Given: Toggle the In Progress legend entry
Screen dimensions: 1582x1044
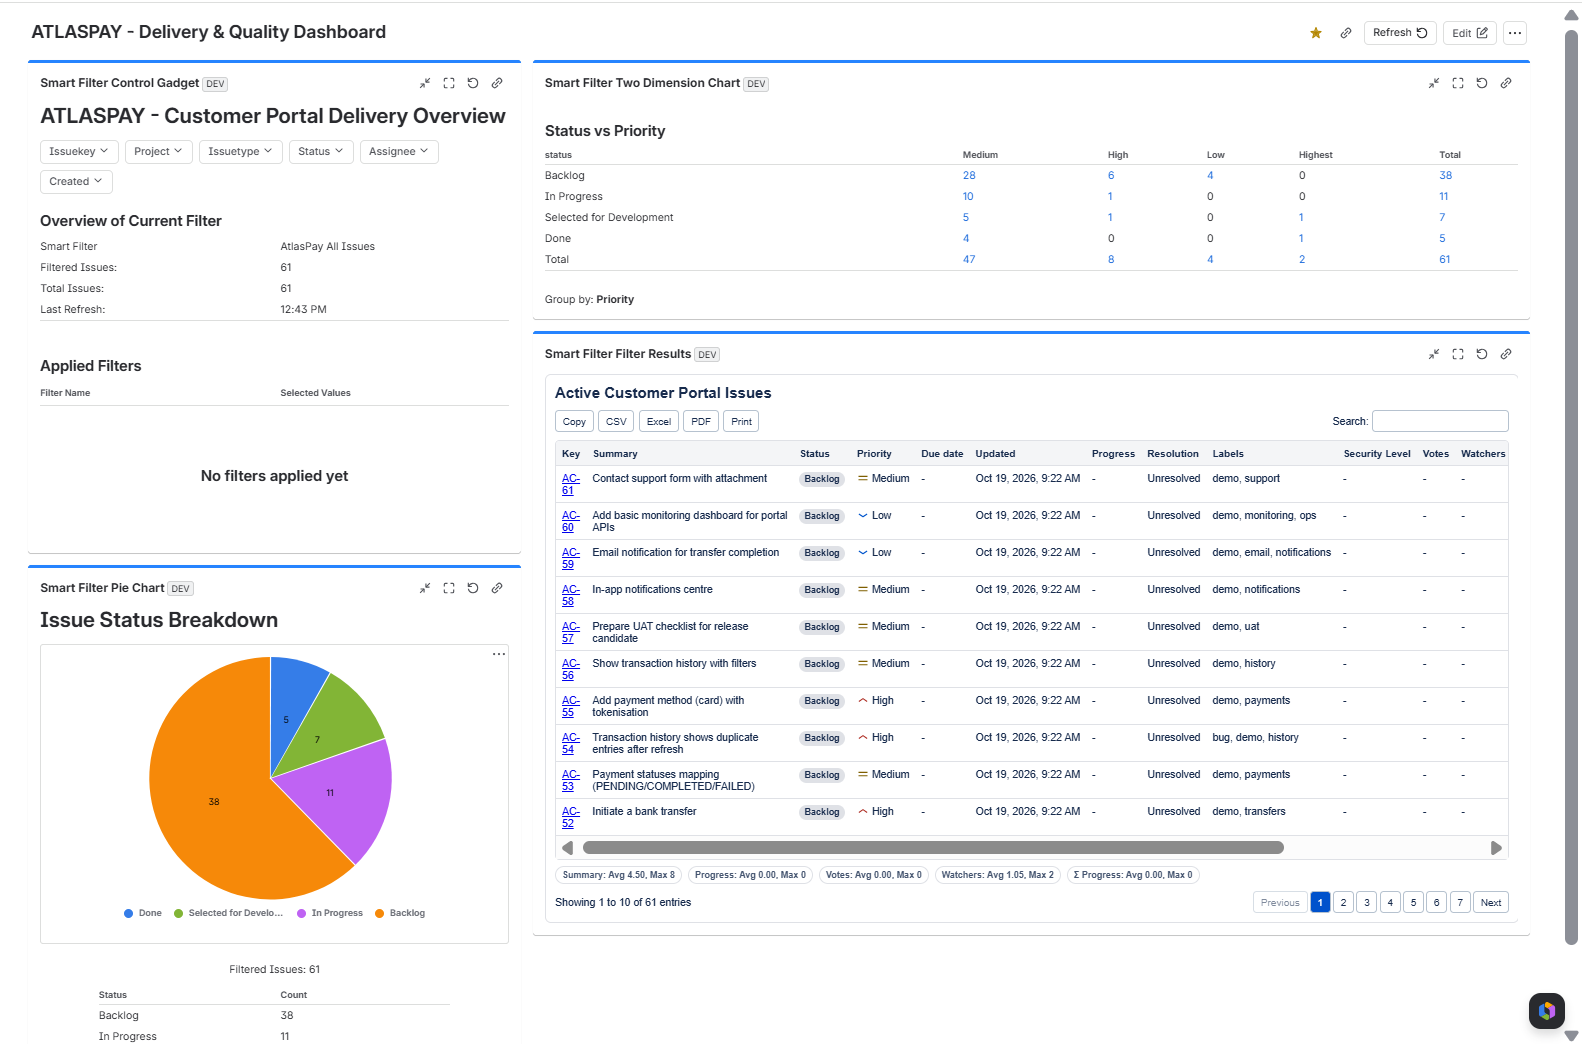Looking at the screenshot, I should click(330, 913).
